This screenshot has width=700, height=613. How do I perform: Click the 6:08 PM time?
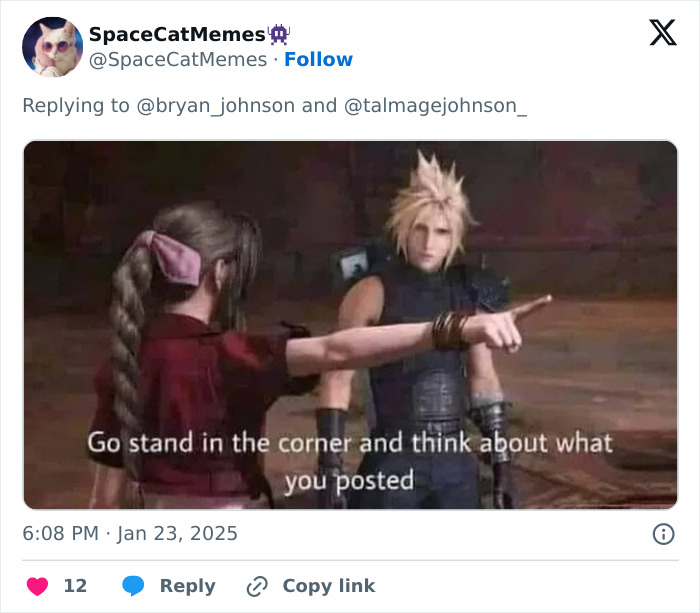62,534
